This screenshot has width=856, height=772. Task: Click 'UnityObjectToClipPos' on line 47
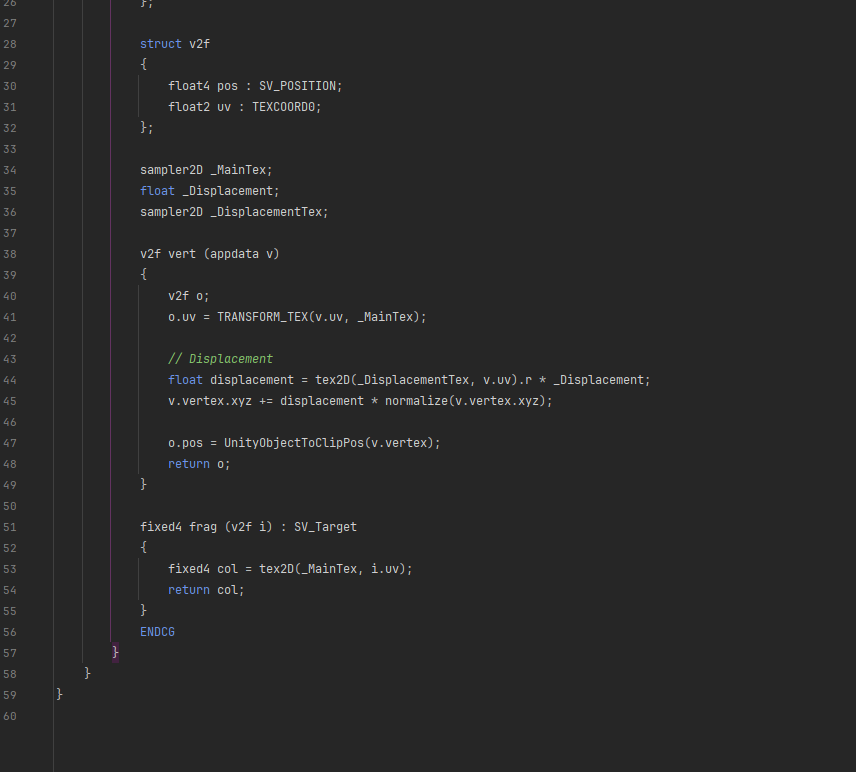(294, 443)
